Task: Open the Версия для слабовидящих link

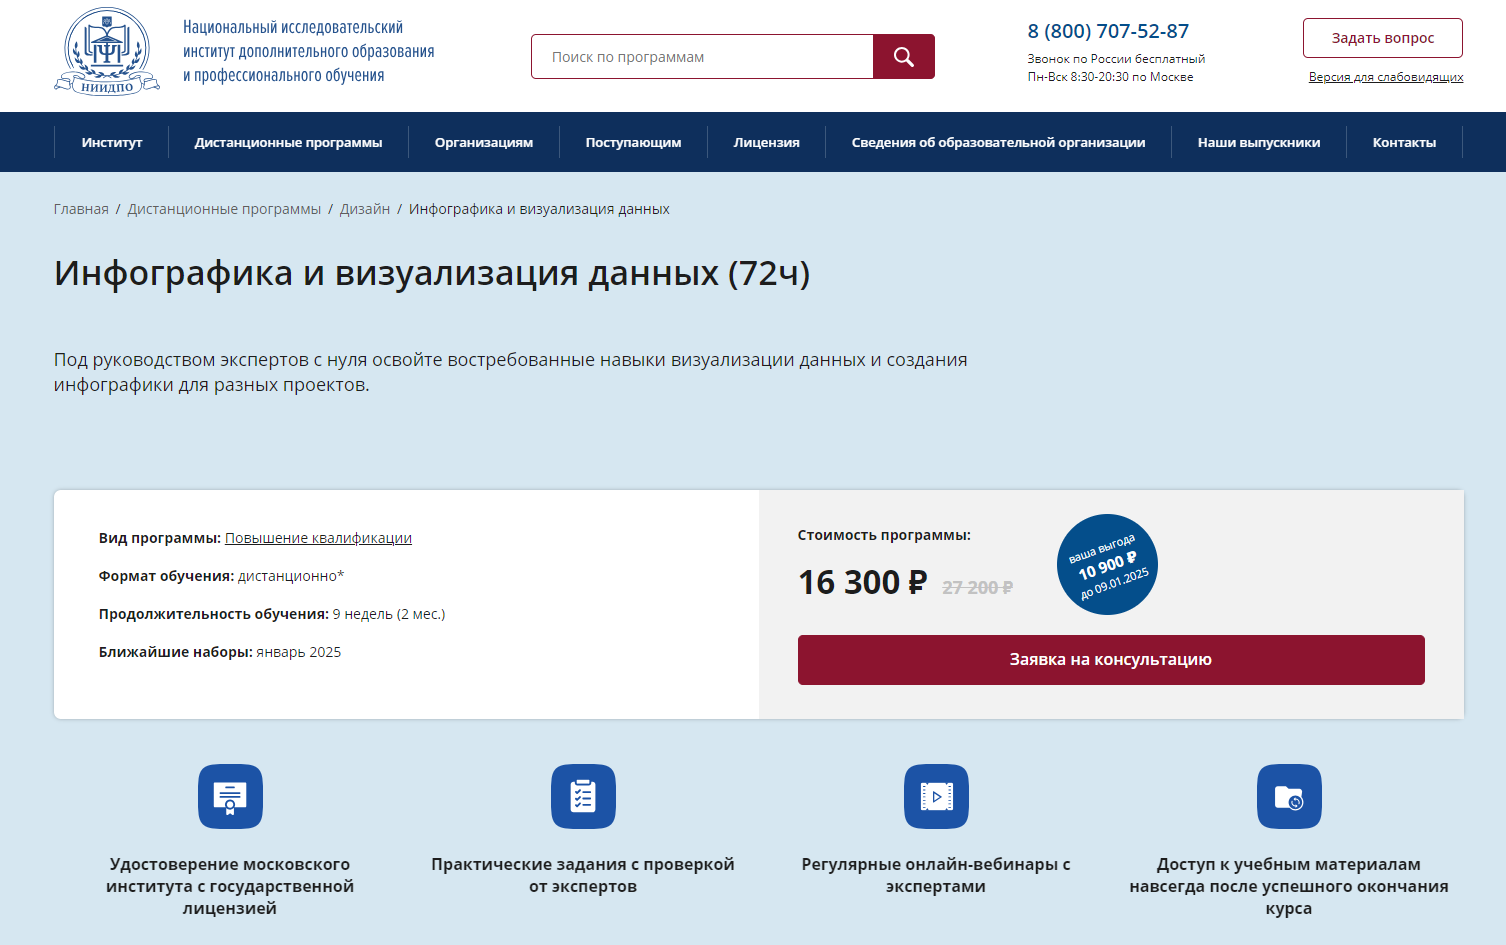Action: click(1386, 77)
